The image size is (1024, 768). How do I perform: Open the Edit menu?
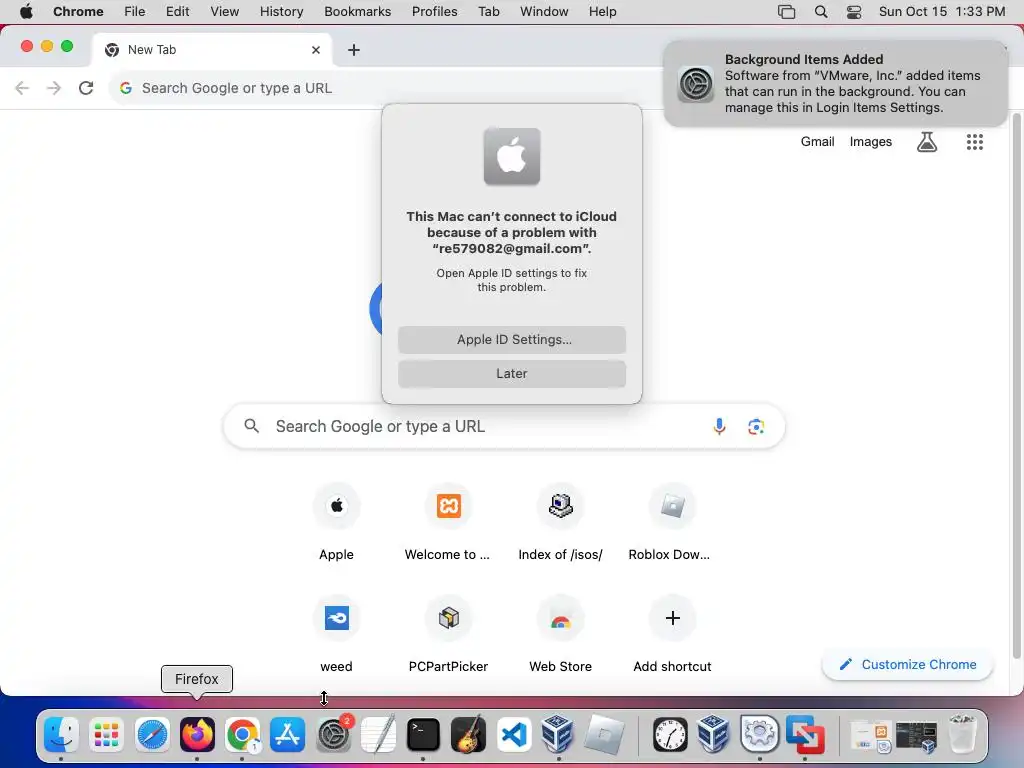tap(177, 12)
